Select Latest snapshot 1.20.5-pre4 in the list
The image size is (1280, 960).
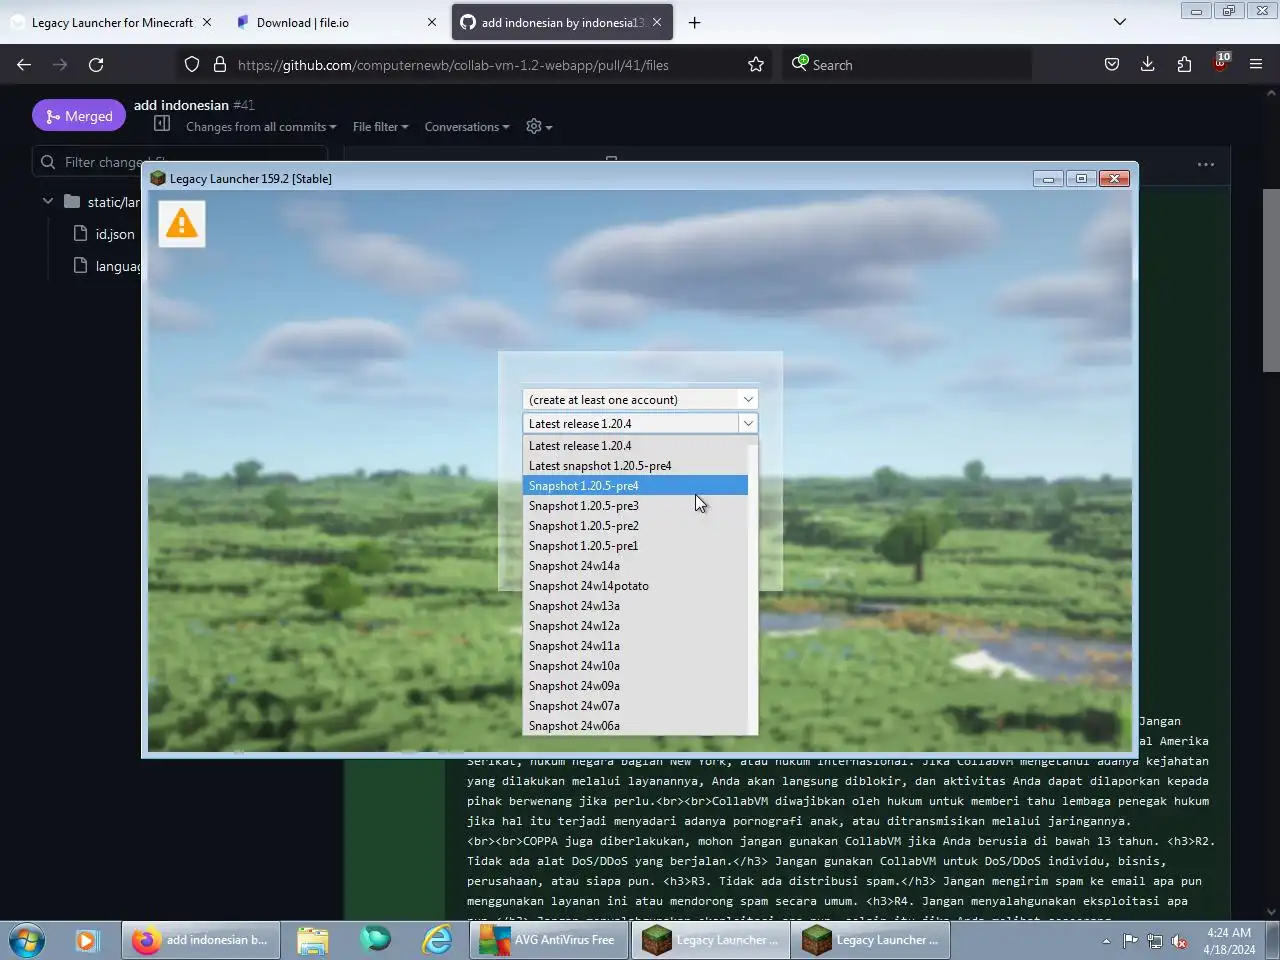point(635,466)
